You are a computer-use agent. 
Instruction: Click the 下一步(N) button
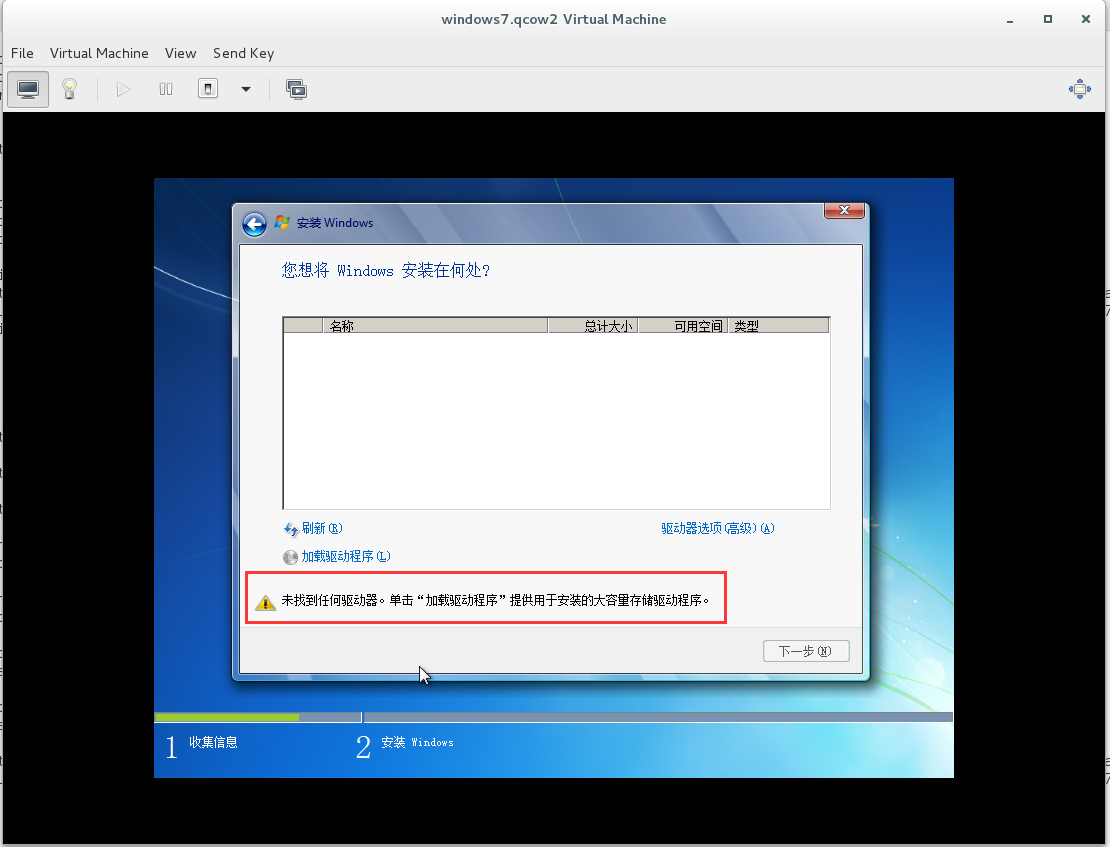pos(806,651)
